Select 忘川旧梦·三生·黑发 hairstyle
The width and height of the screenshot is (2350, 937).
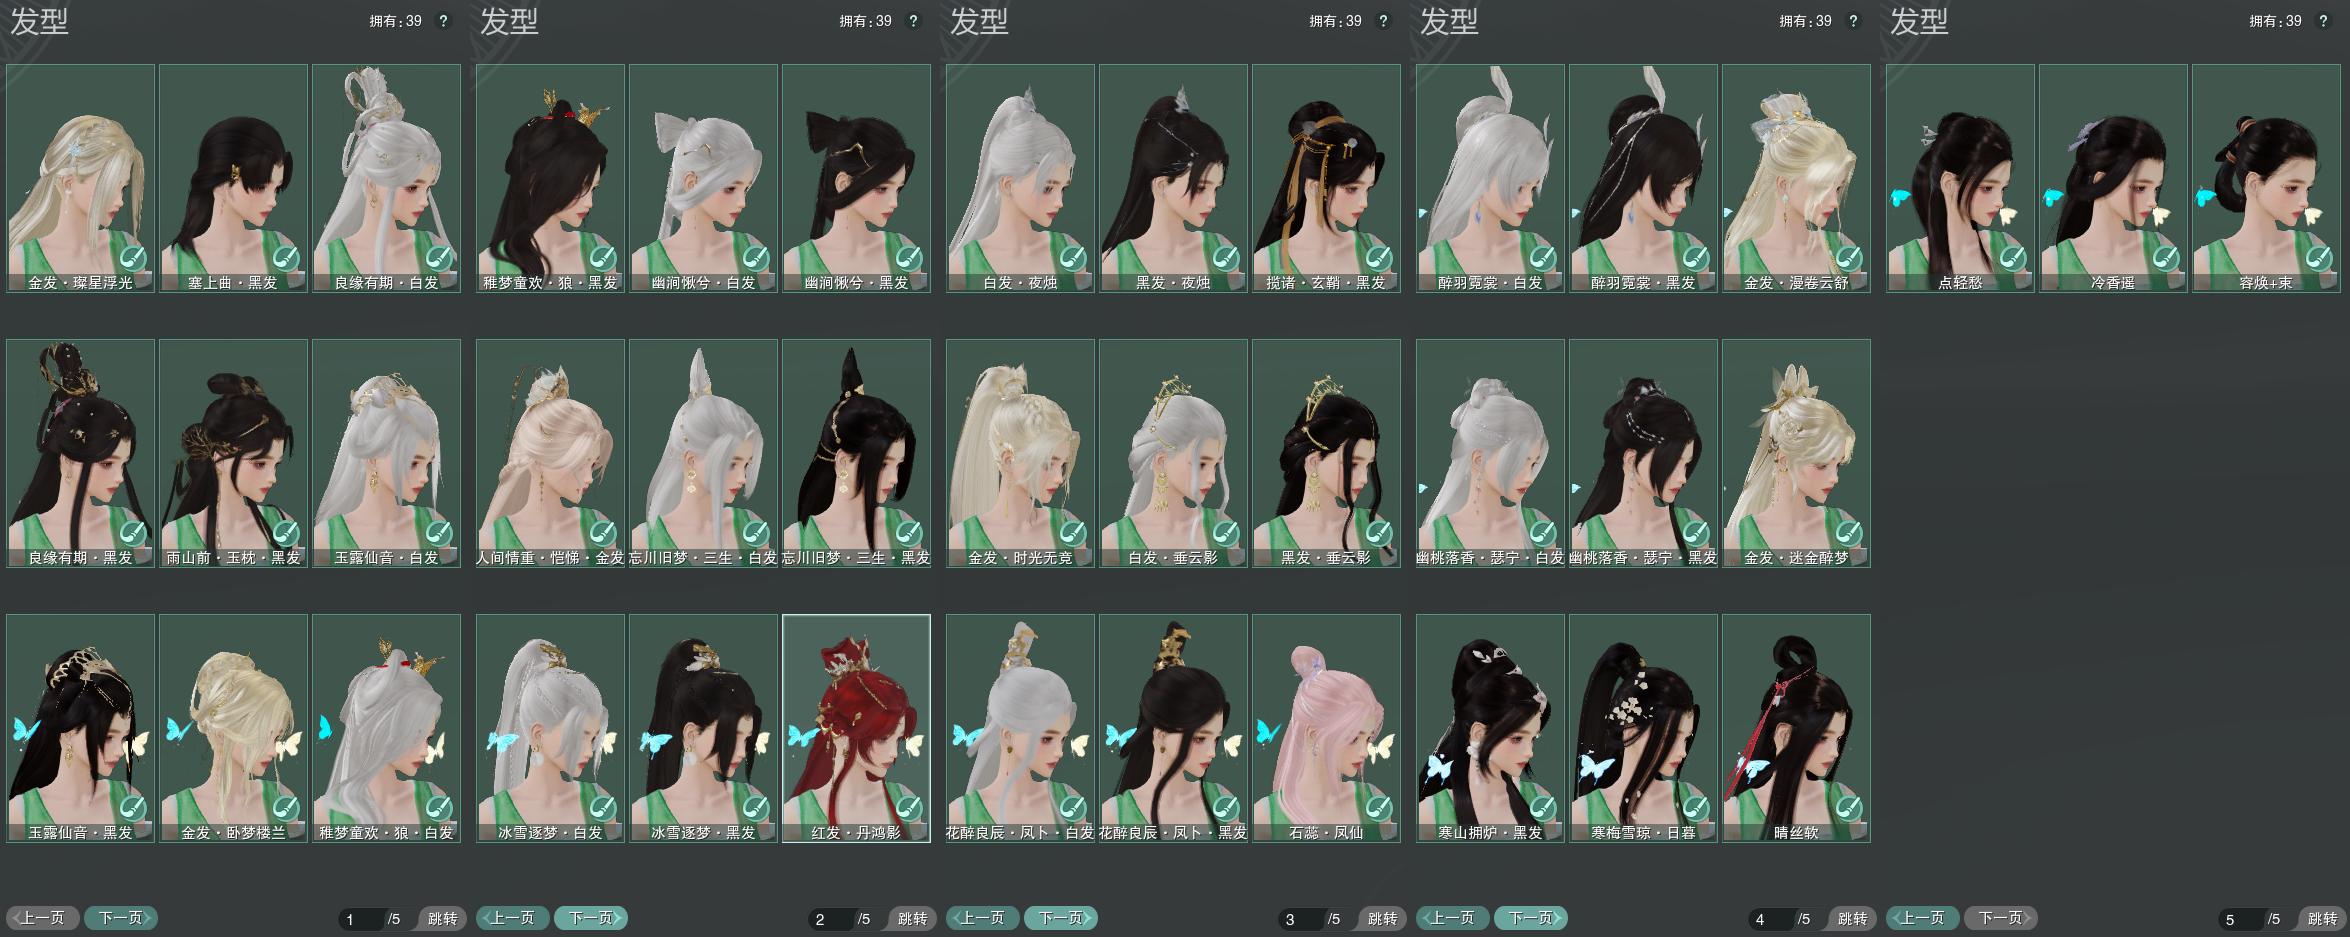pyautogui.click(x=857, y=453)
